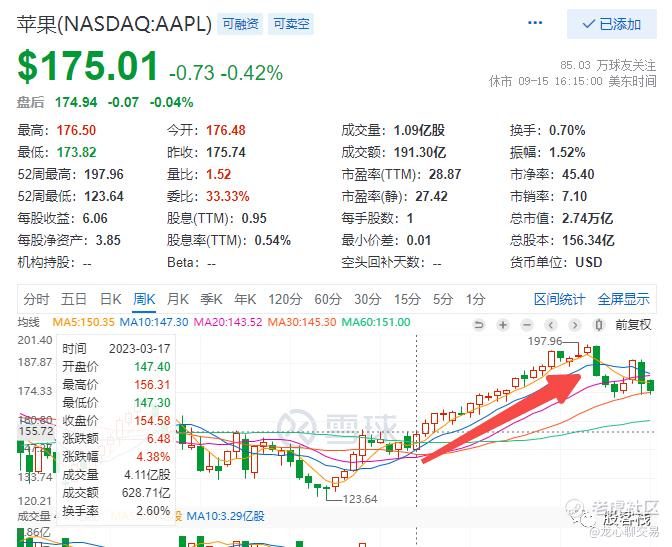
Task: Switch to 120分 chart tab
Action: coord(285,299)
